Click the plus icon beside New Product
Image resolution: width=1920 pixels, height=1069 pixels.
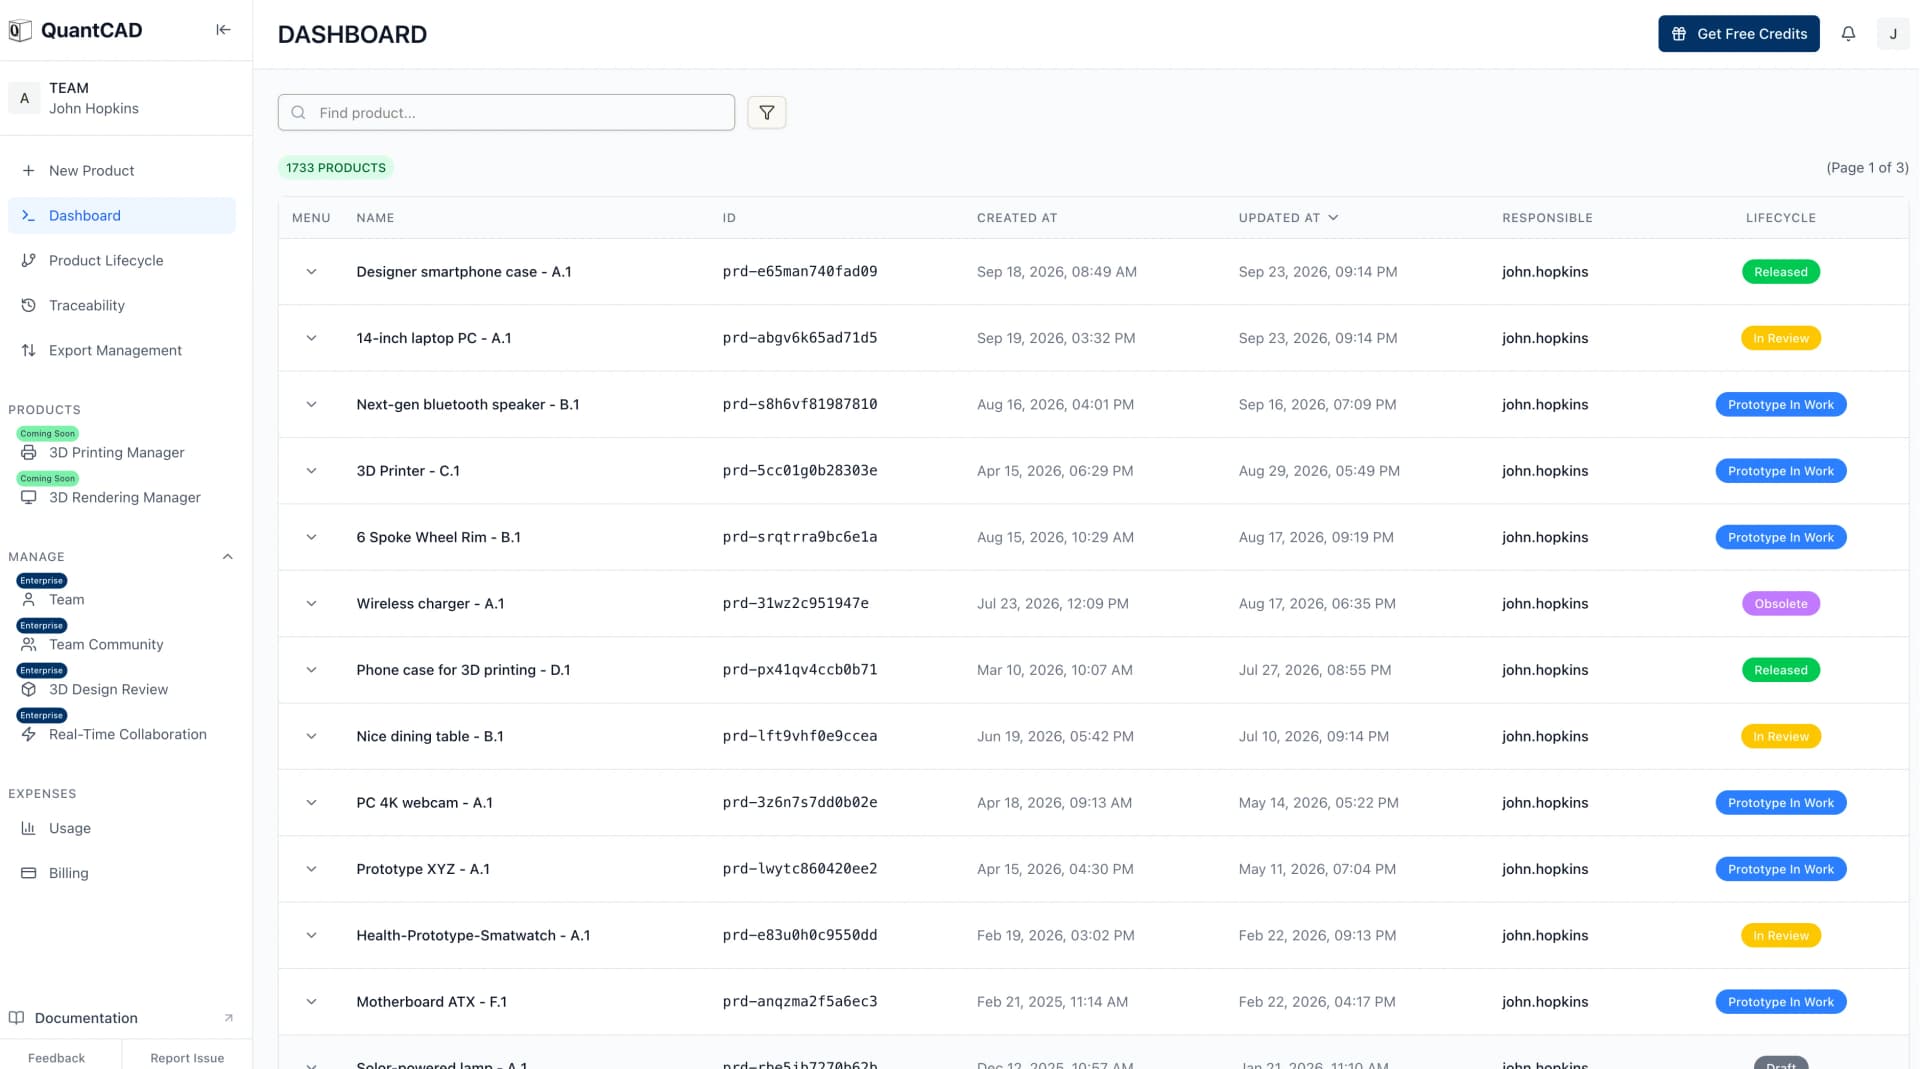(29, 171)
